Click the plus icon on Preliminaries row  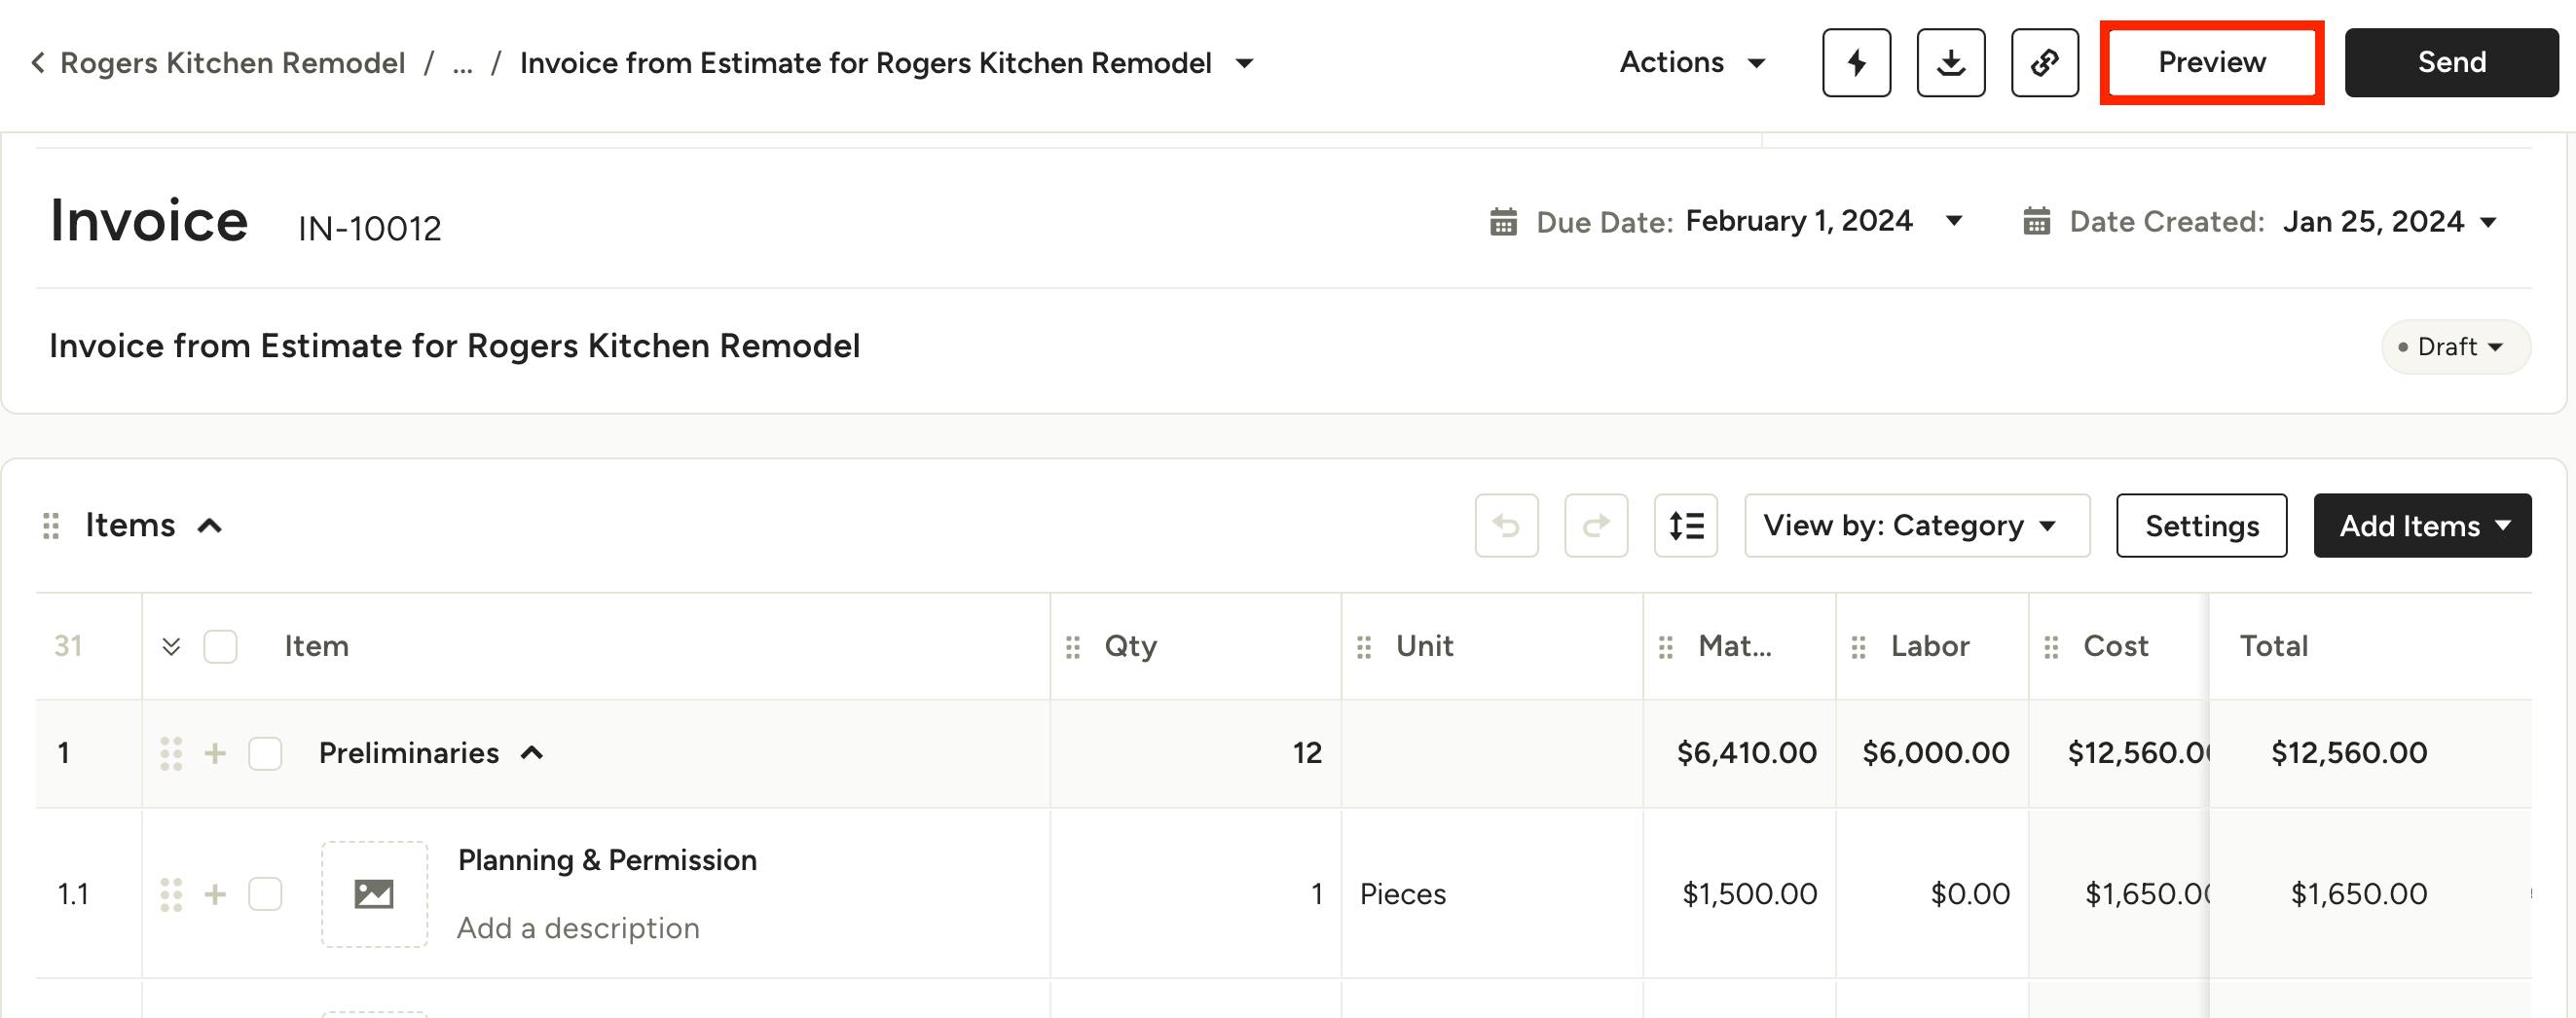pyautogui.click(x=215, y=753)
